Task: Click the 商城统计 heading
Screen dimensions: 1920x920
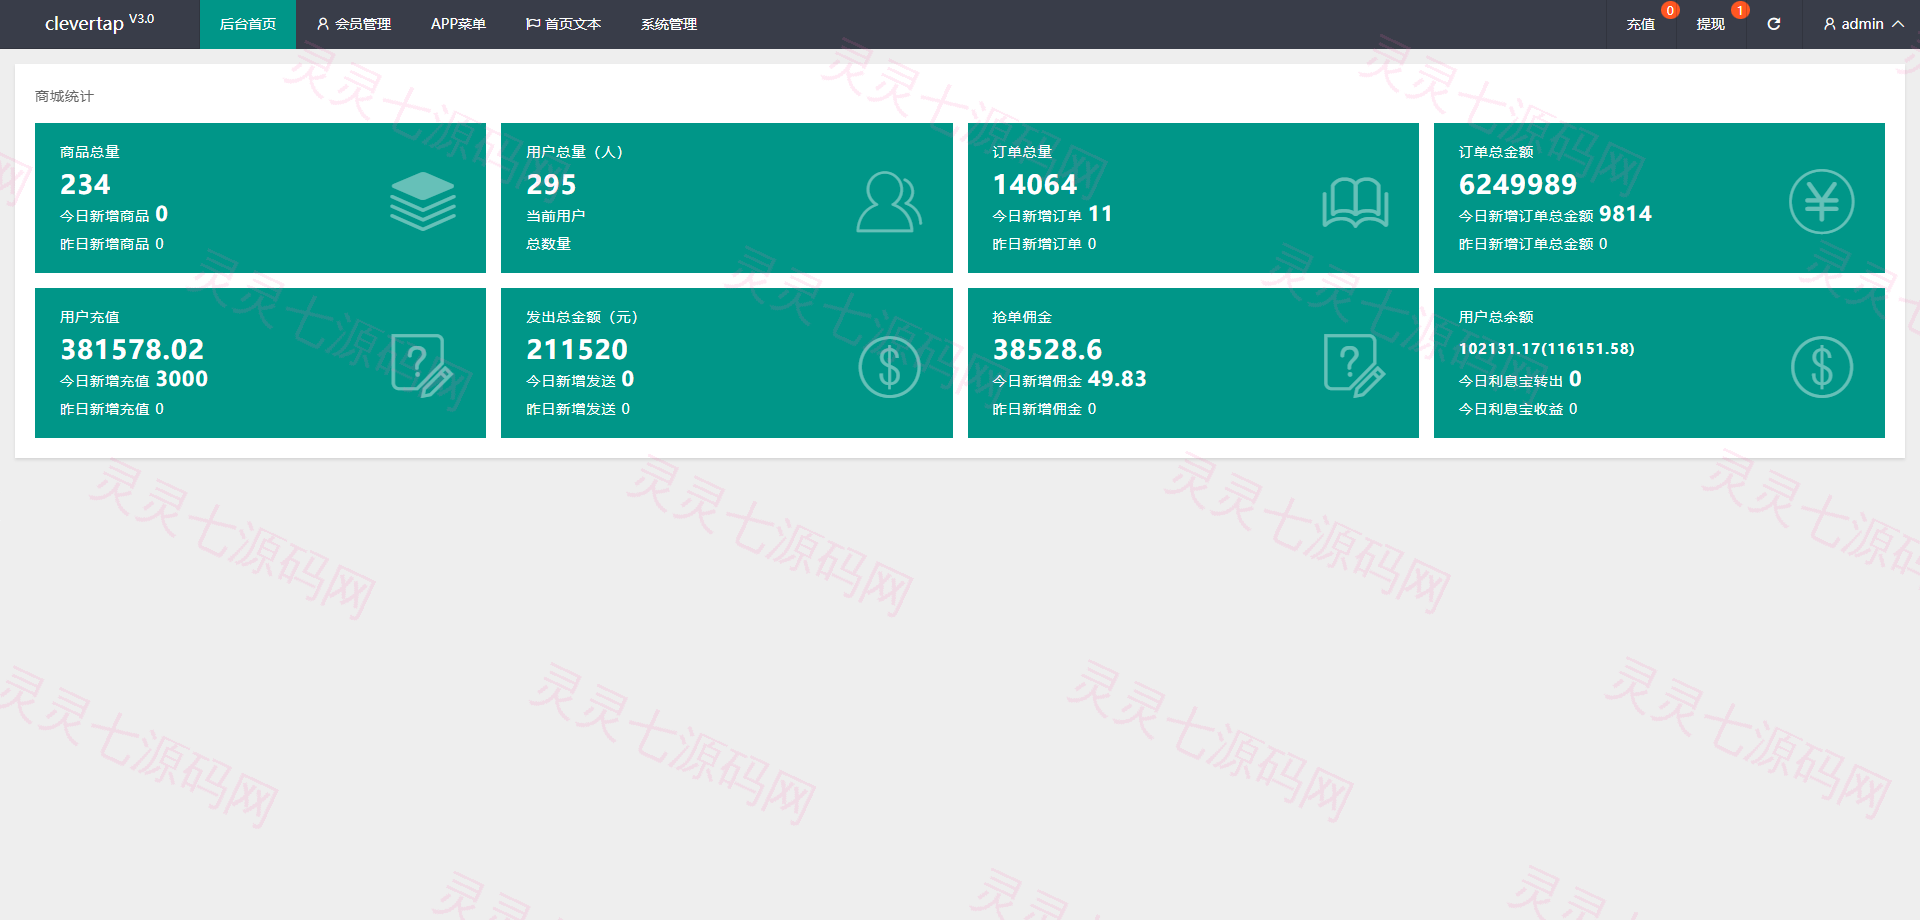Action: point(64,96)
